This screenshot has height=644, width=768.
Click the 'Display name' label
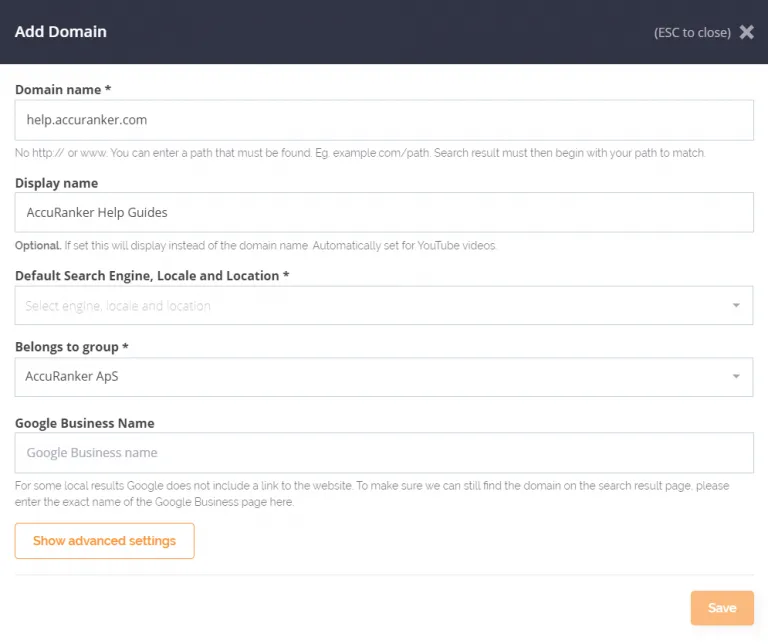(x=56, y=183)
